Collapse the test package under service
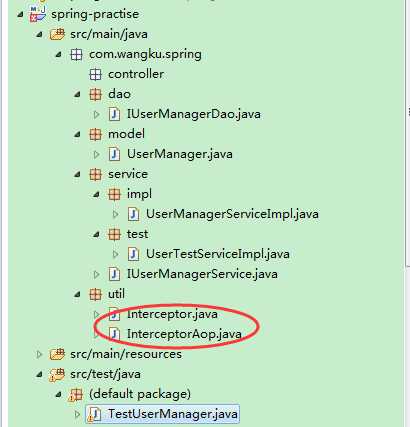Viewport: 410px width, 427px height. point(97,234)
